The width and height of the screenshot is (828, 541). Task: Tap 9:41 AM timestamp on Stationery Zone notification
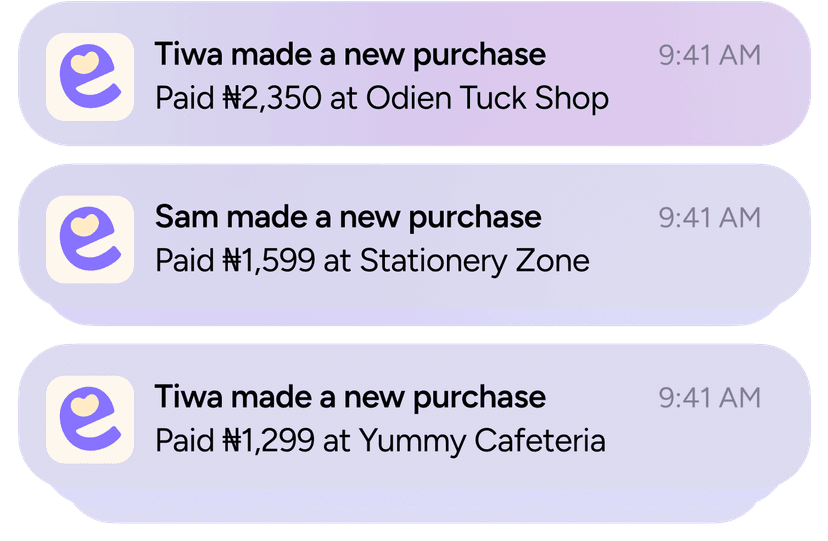[710, 218]
